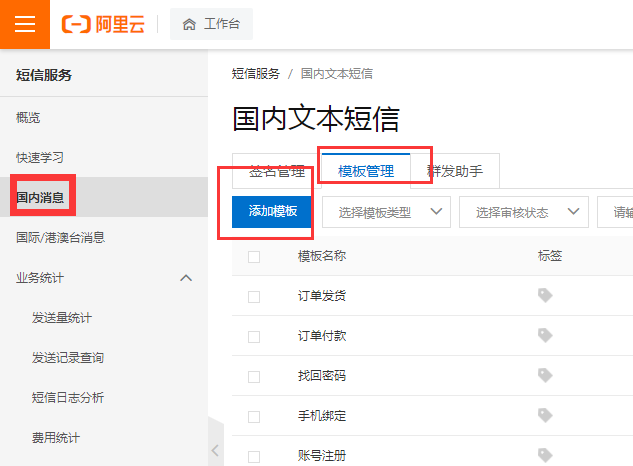Click the search input after status dropdown
633x466 pixels.
[x=615, y=212]
